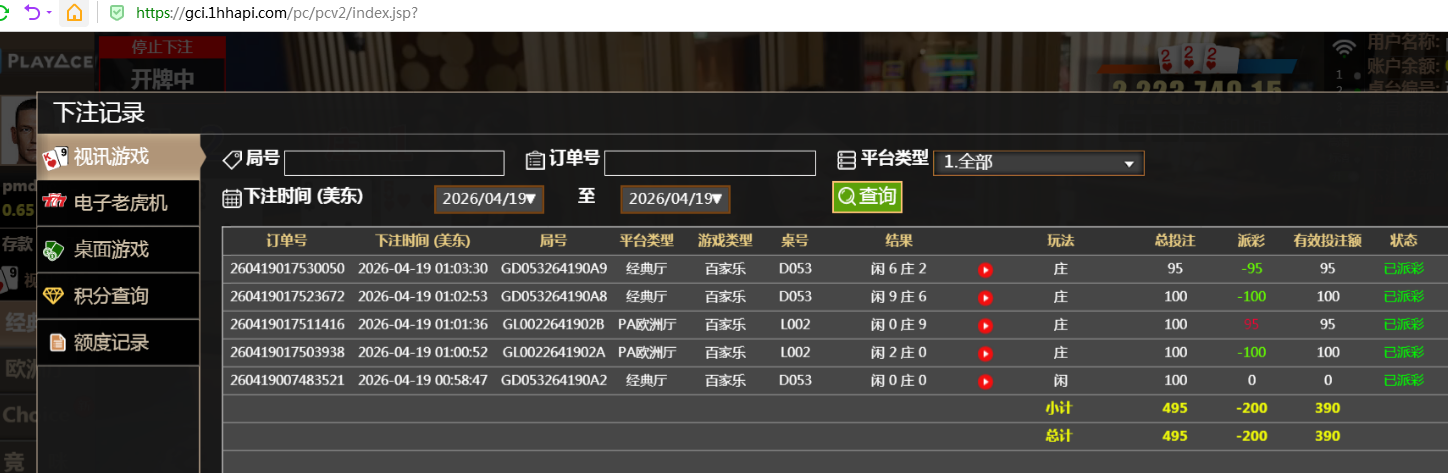Viewport: 1448px width, 473px height.
Task: Click the document icon beside 额度记录
Action: click(x=58, y=343)
